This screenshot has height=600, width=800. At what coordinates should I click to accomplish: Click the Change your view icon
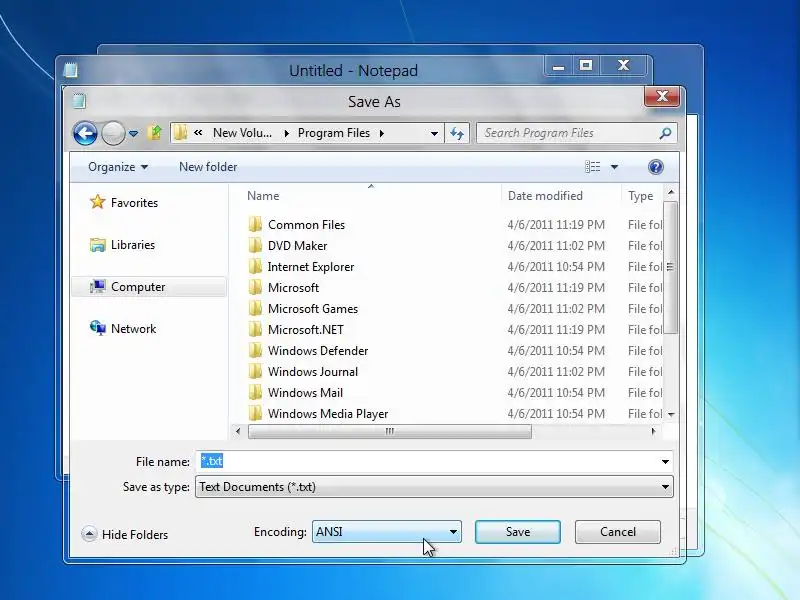coord(592,167)
